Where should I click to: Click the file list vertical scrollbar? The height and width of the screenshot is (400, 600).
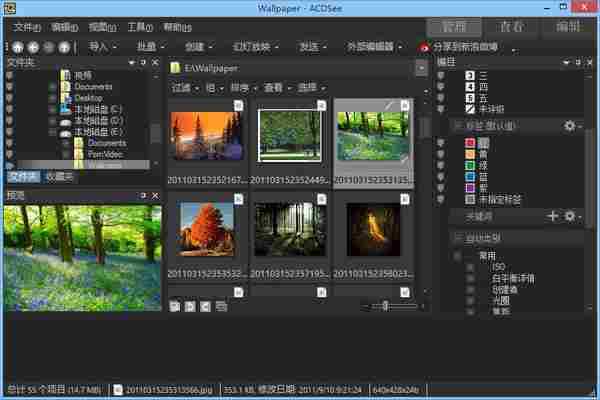pos(425,128)
